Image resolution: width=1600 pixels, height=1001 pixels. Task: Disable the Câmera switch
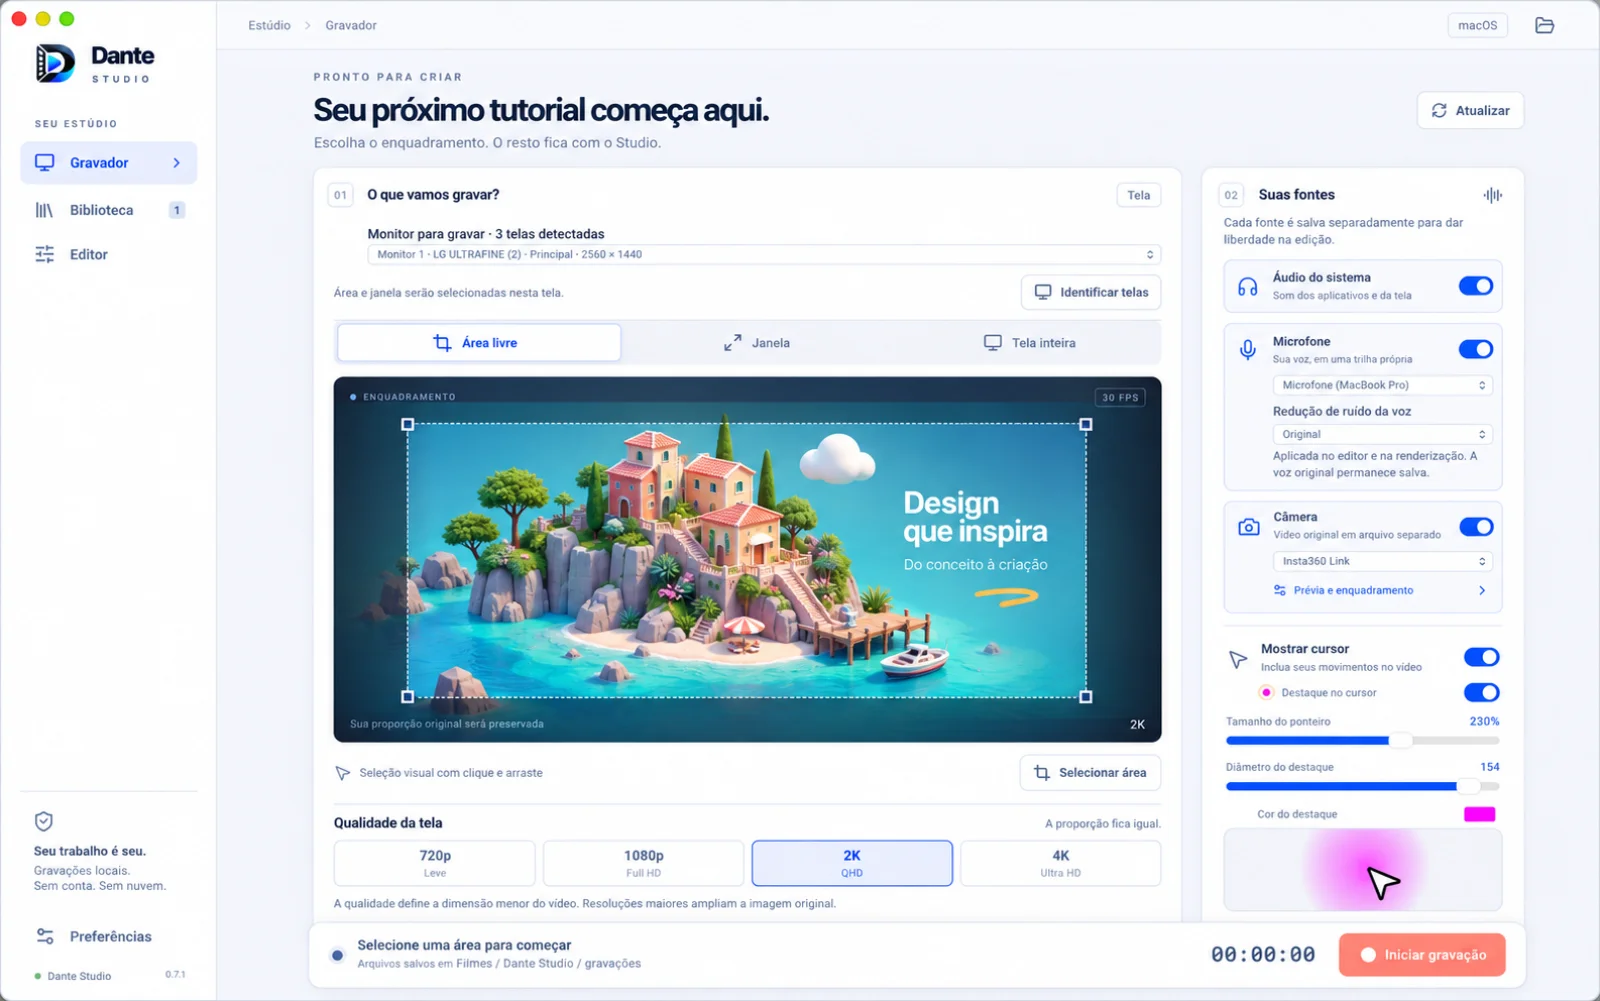click(x=1475, y=527)
